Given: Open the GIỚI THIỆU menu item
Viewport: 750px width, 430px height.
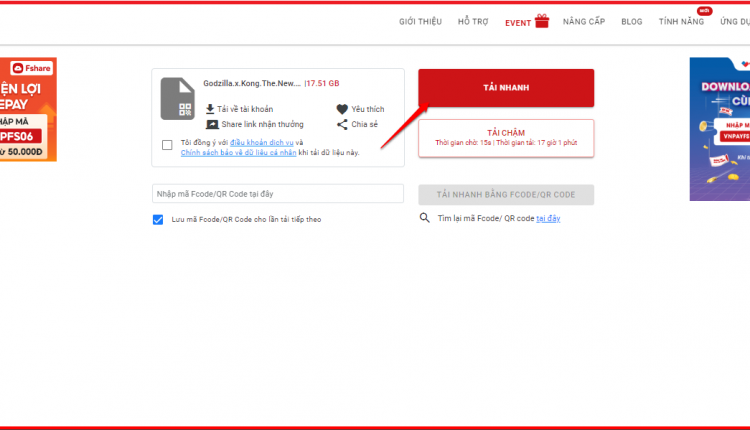Looking at the screenshot, I should click(420, 22).
